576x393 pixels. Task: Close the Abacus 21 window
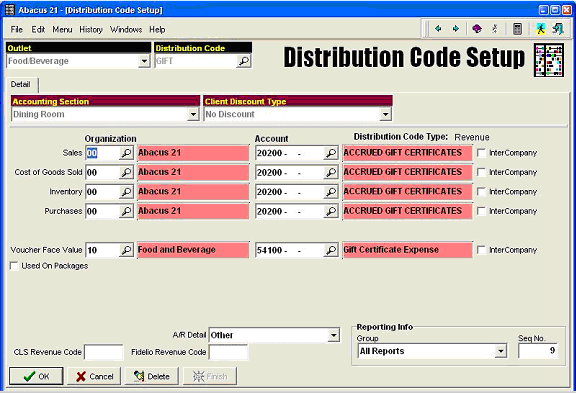566,10
